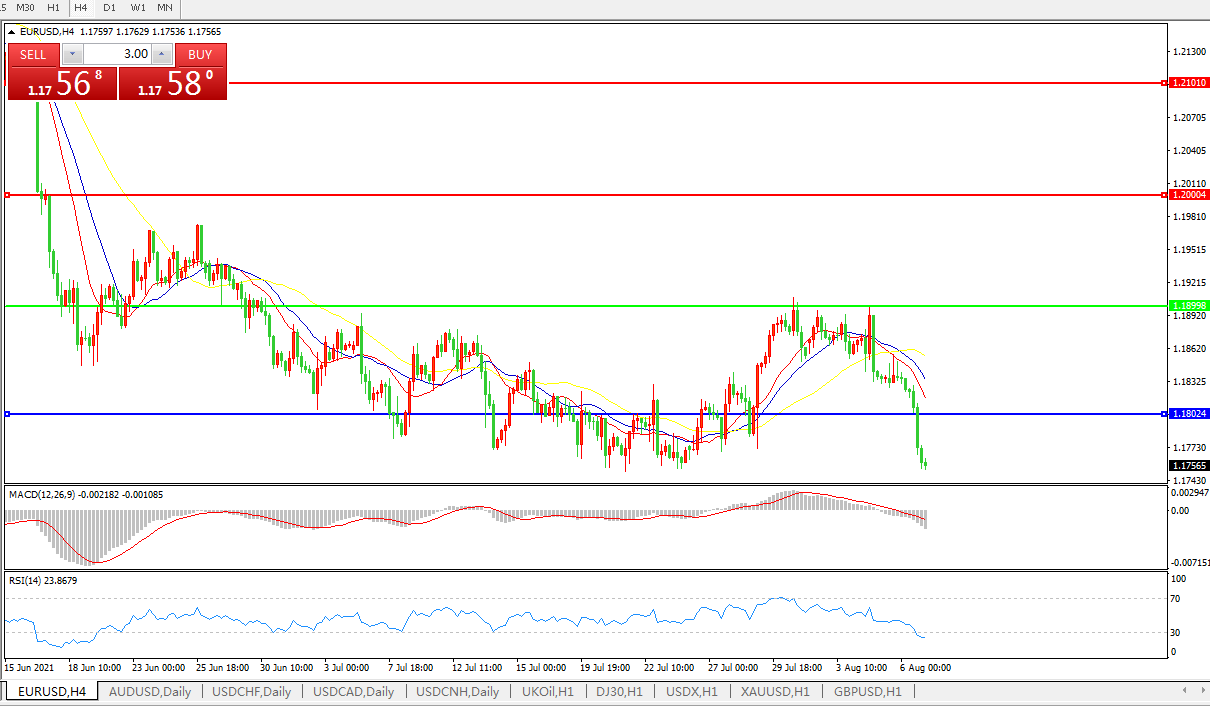Screen dimensions: 1210x706
Task: Select the blue horizontal line at 1.18024
Action: 300,413
